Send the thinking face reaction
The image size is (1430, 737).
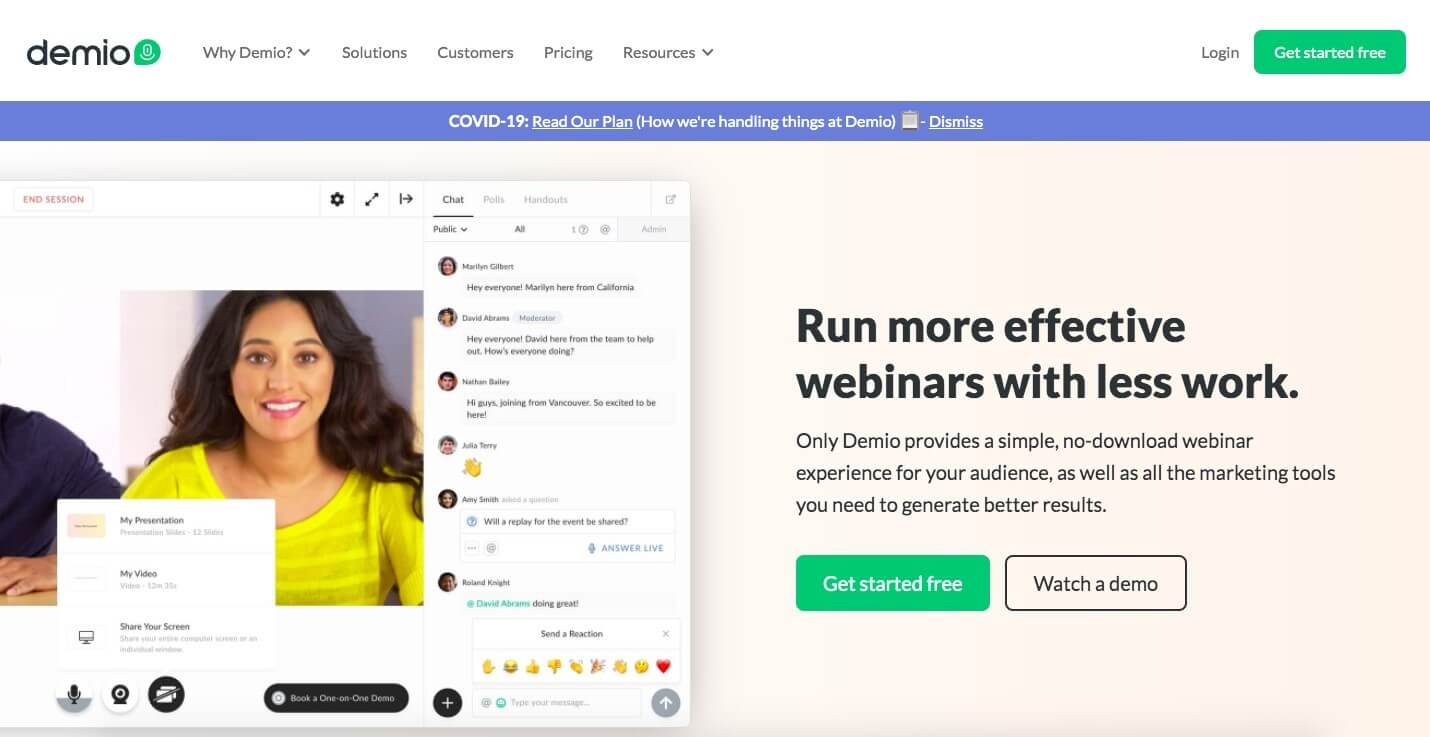click(x=641, y=666)
